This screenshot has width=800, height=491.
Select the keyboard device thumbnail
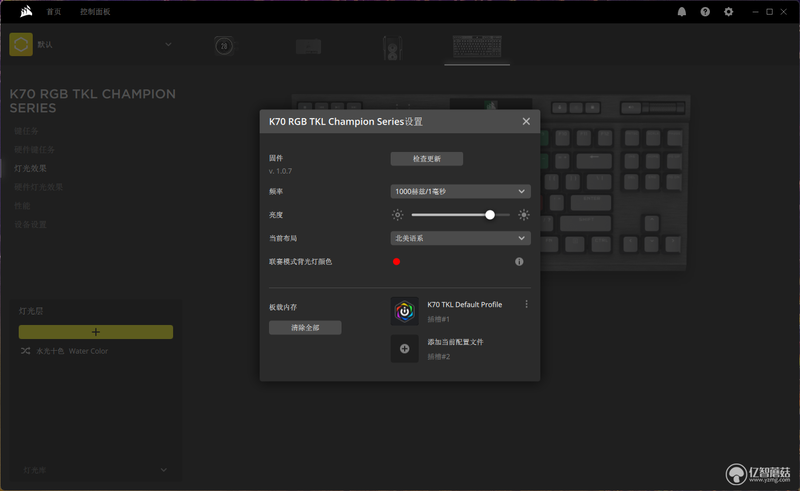click(477, 46)
